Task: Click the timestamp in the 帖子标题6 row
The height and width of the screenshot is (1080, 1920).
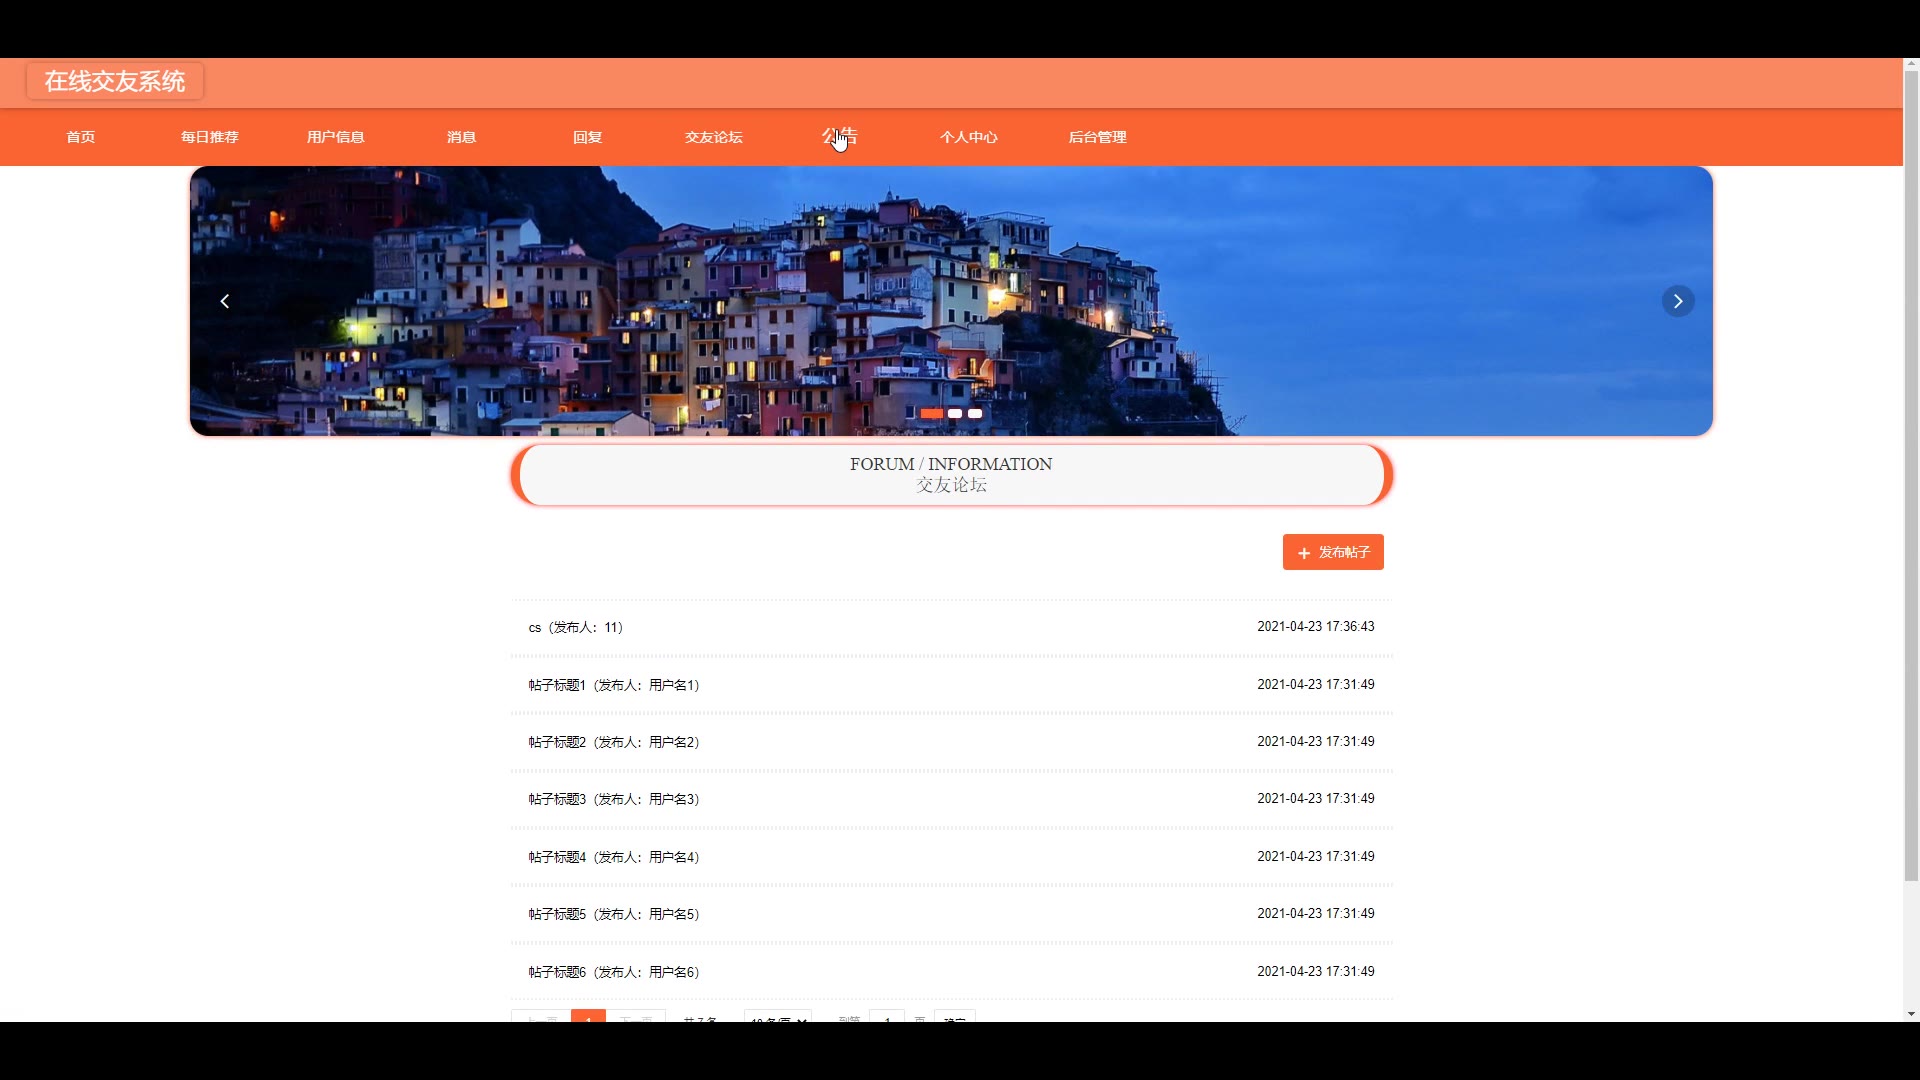Action: 1316,971
